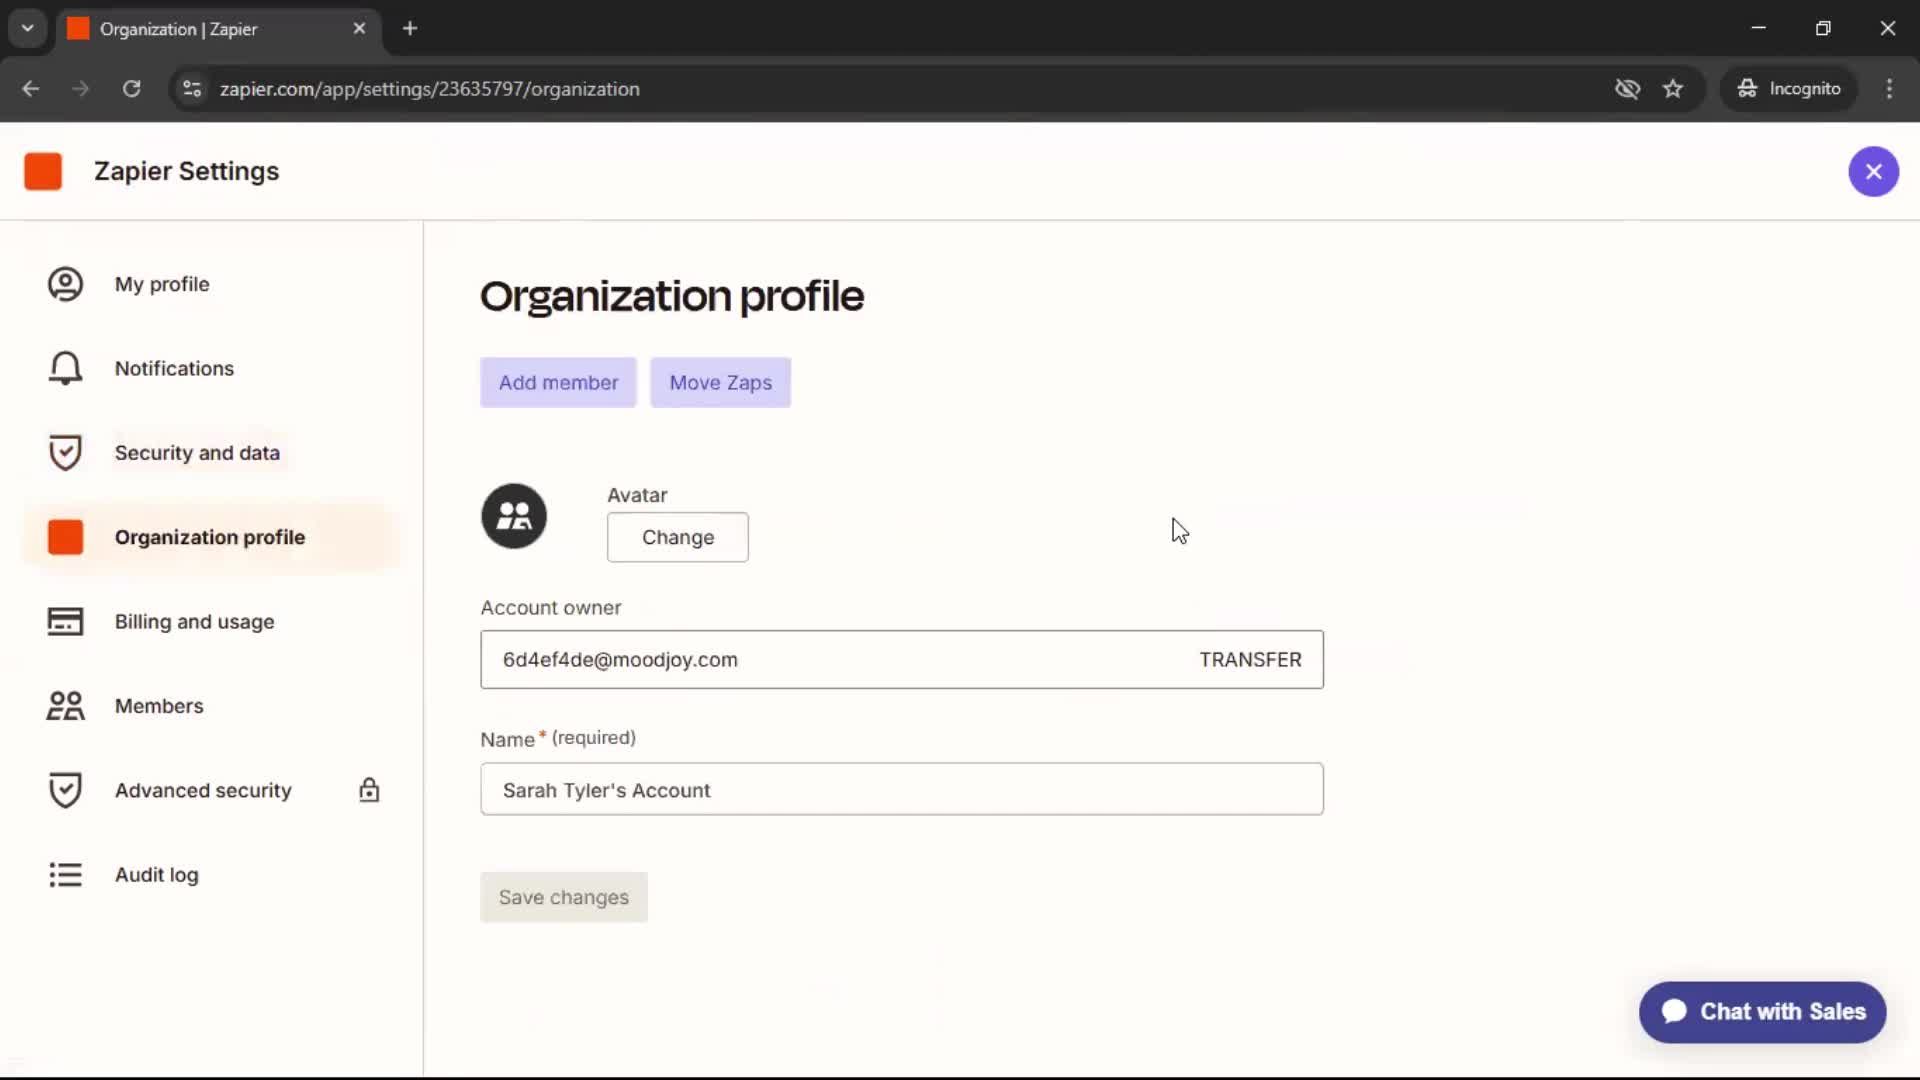Open Advanced security settings
1920x1080 pixels.
[x=212, y=790]
